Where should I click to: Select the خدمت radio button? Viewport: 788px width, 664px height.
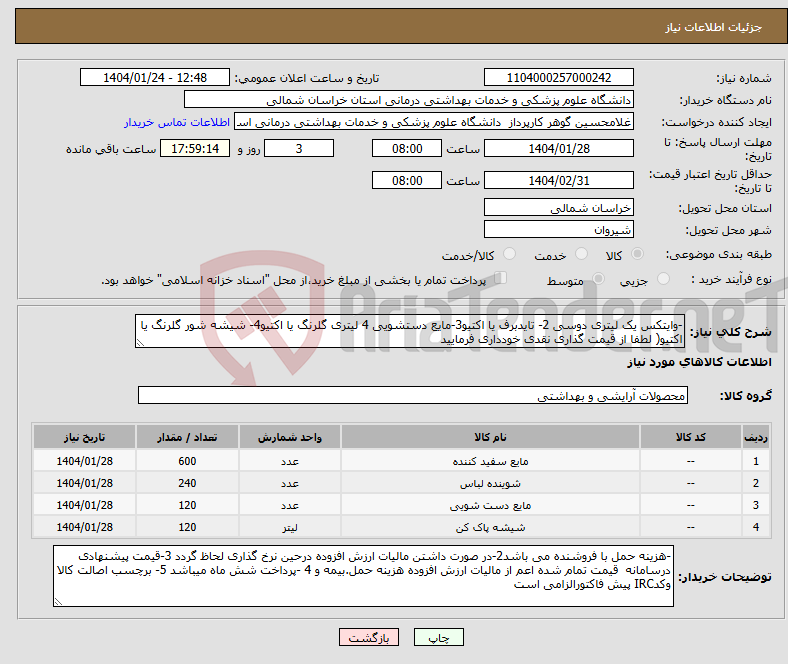tap(581, 254)
